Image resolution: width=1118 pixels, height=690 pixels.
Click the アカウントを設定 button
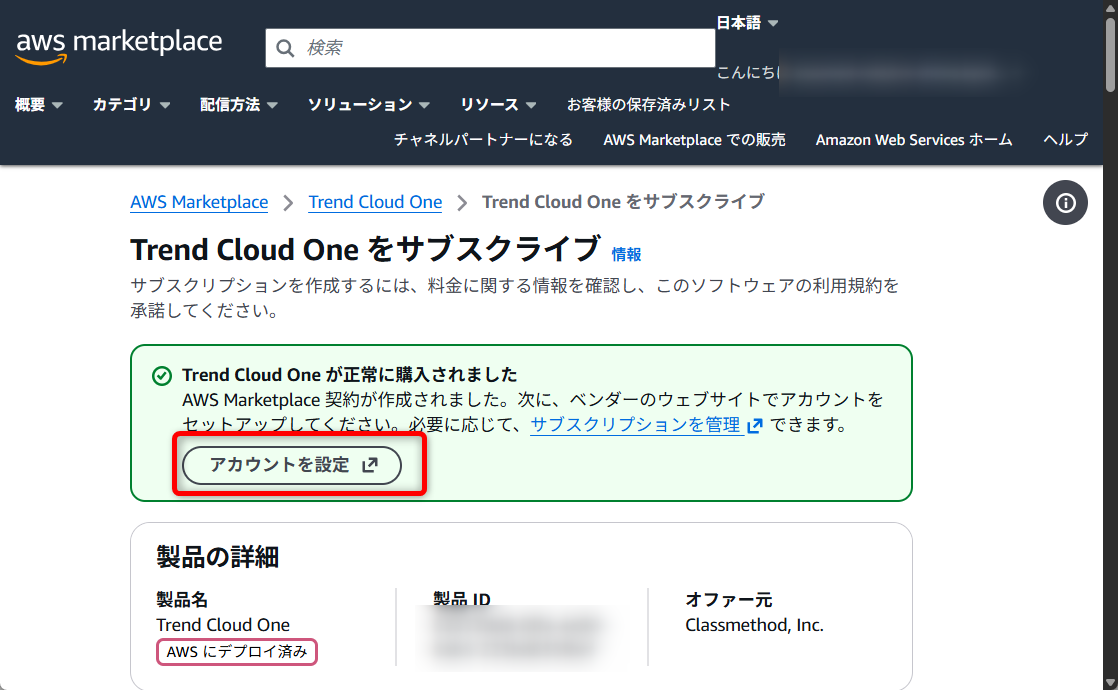(292, 465)
